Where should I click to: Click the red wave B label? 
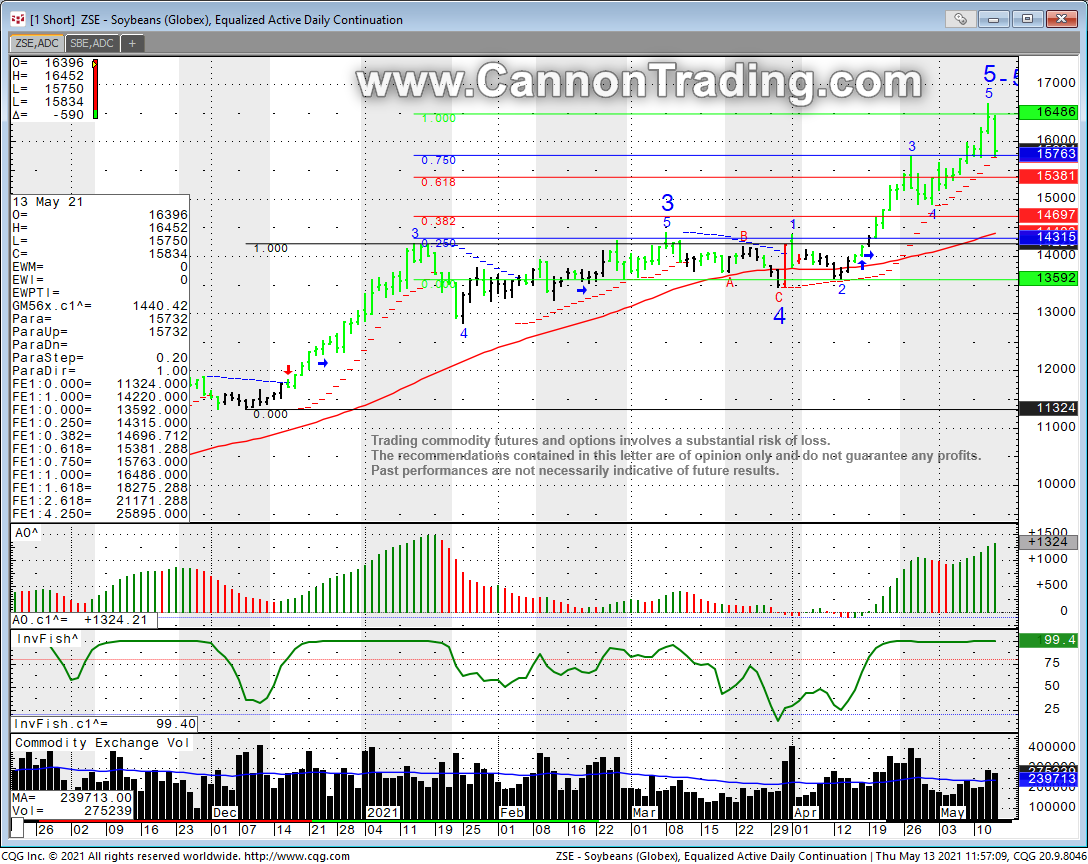pyautogui.click(x=744, y=237)
